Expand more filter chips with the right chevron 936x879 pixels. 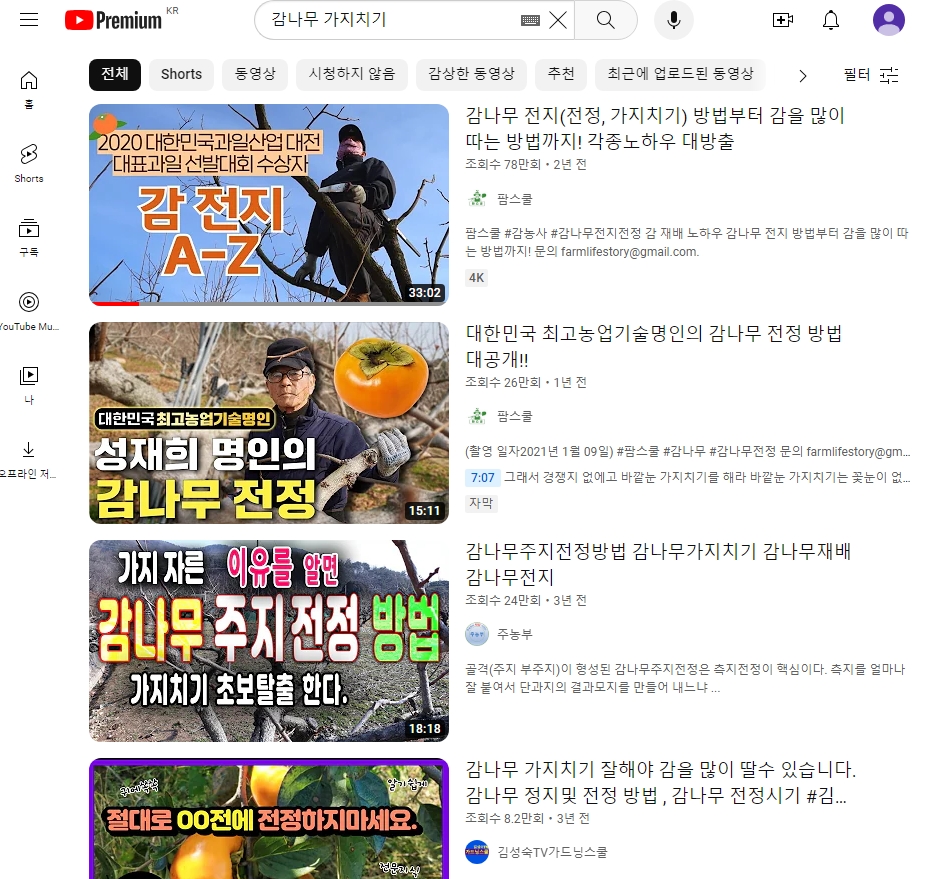(803, 75)
